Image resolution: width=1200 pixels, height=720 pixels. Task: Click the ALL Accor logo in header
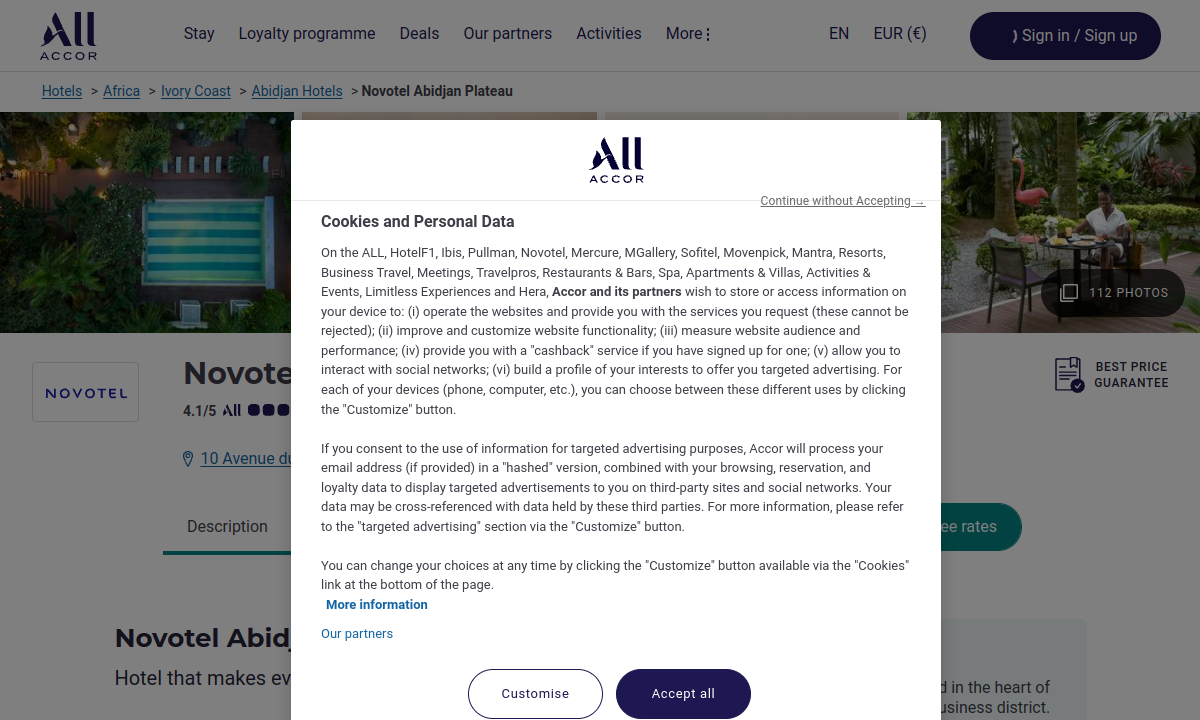coord(68,36)
